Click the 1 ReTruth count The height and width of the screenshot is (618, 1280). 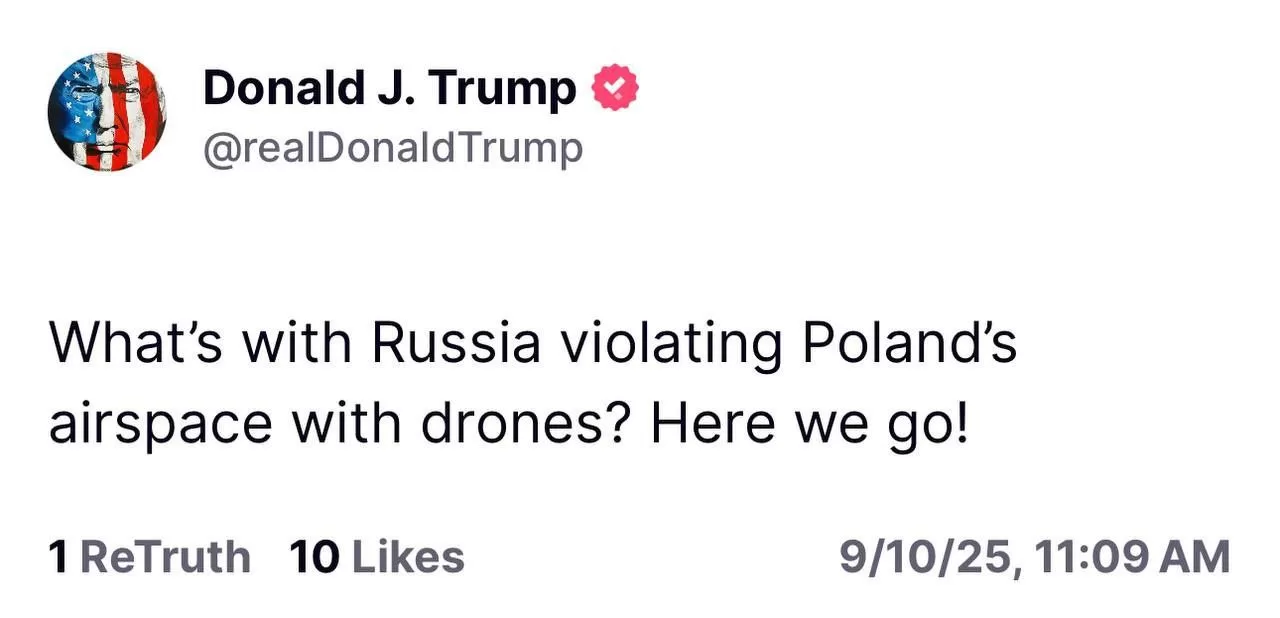[x=150, y=557]
